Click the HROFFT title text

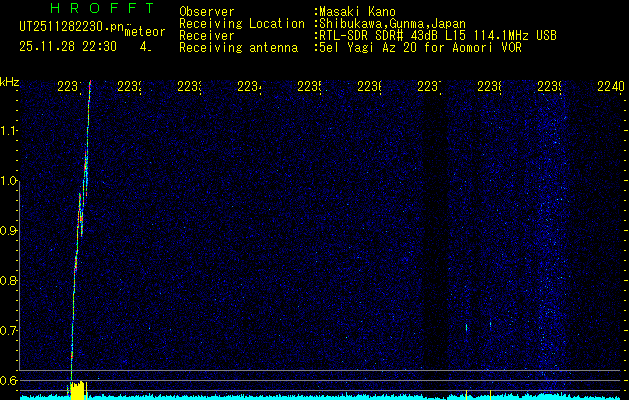pyautogui.click(x=102, y=8)
